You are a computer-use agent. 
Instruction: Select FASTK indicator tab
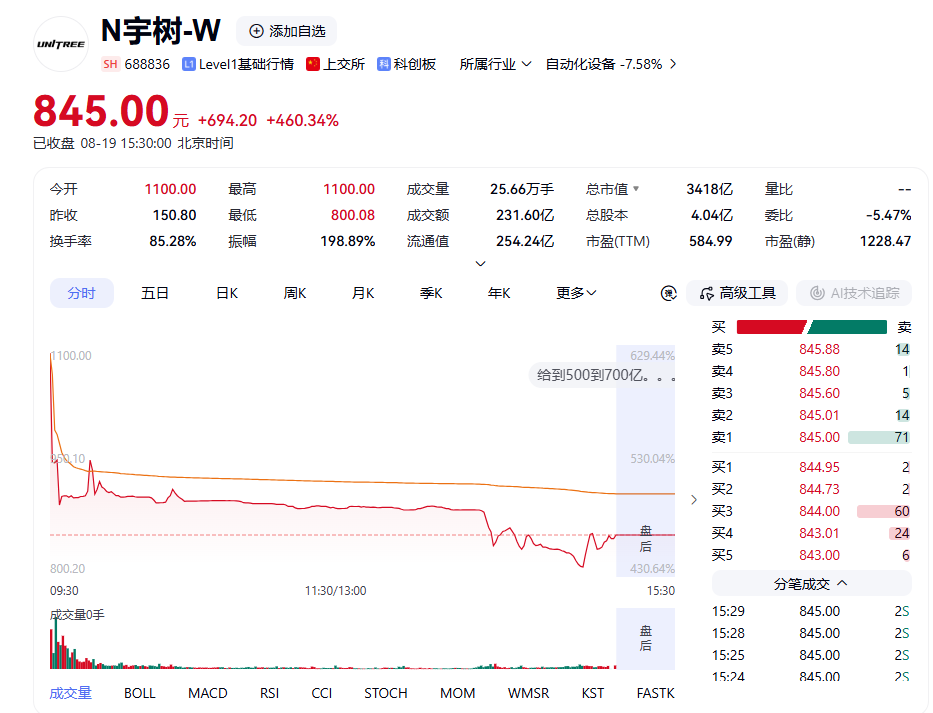point(655,693)
